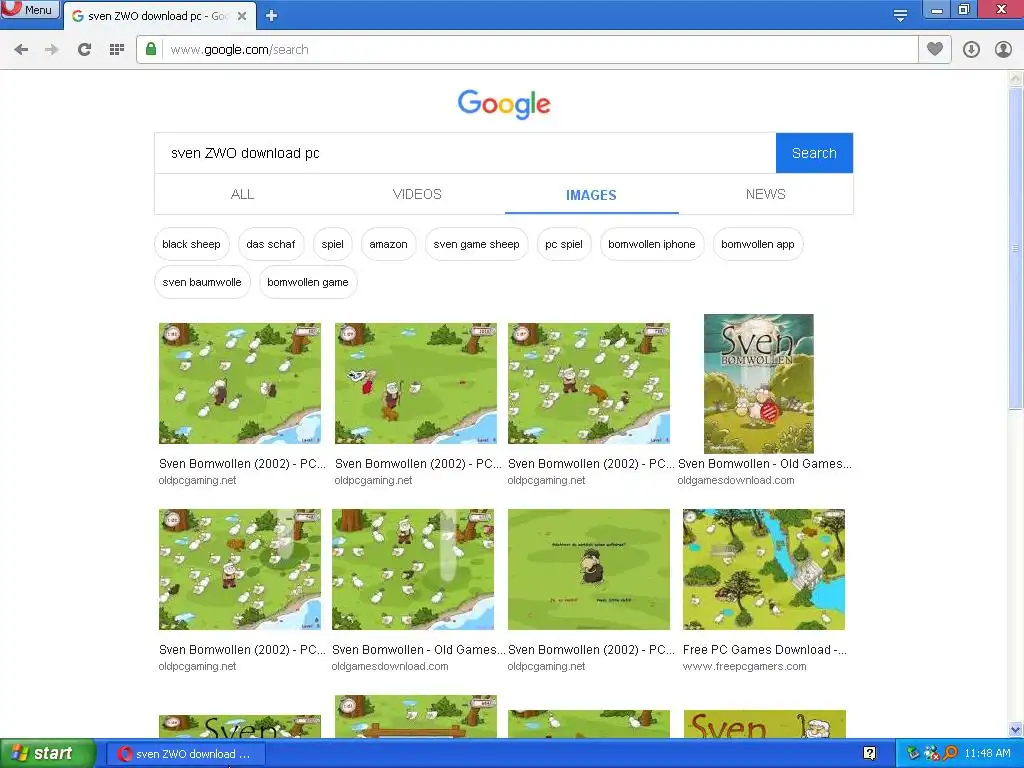Switch to the VIDEOS results tab

pyautogui.click(x=417, y=195)
